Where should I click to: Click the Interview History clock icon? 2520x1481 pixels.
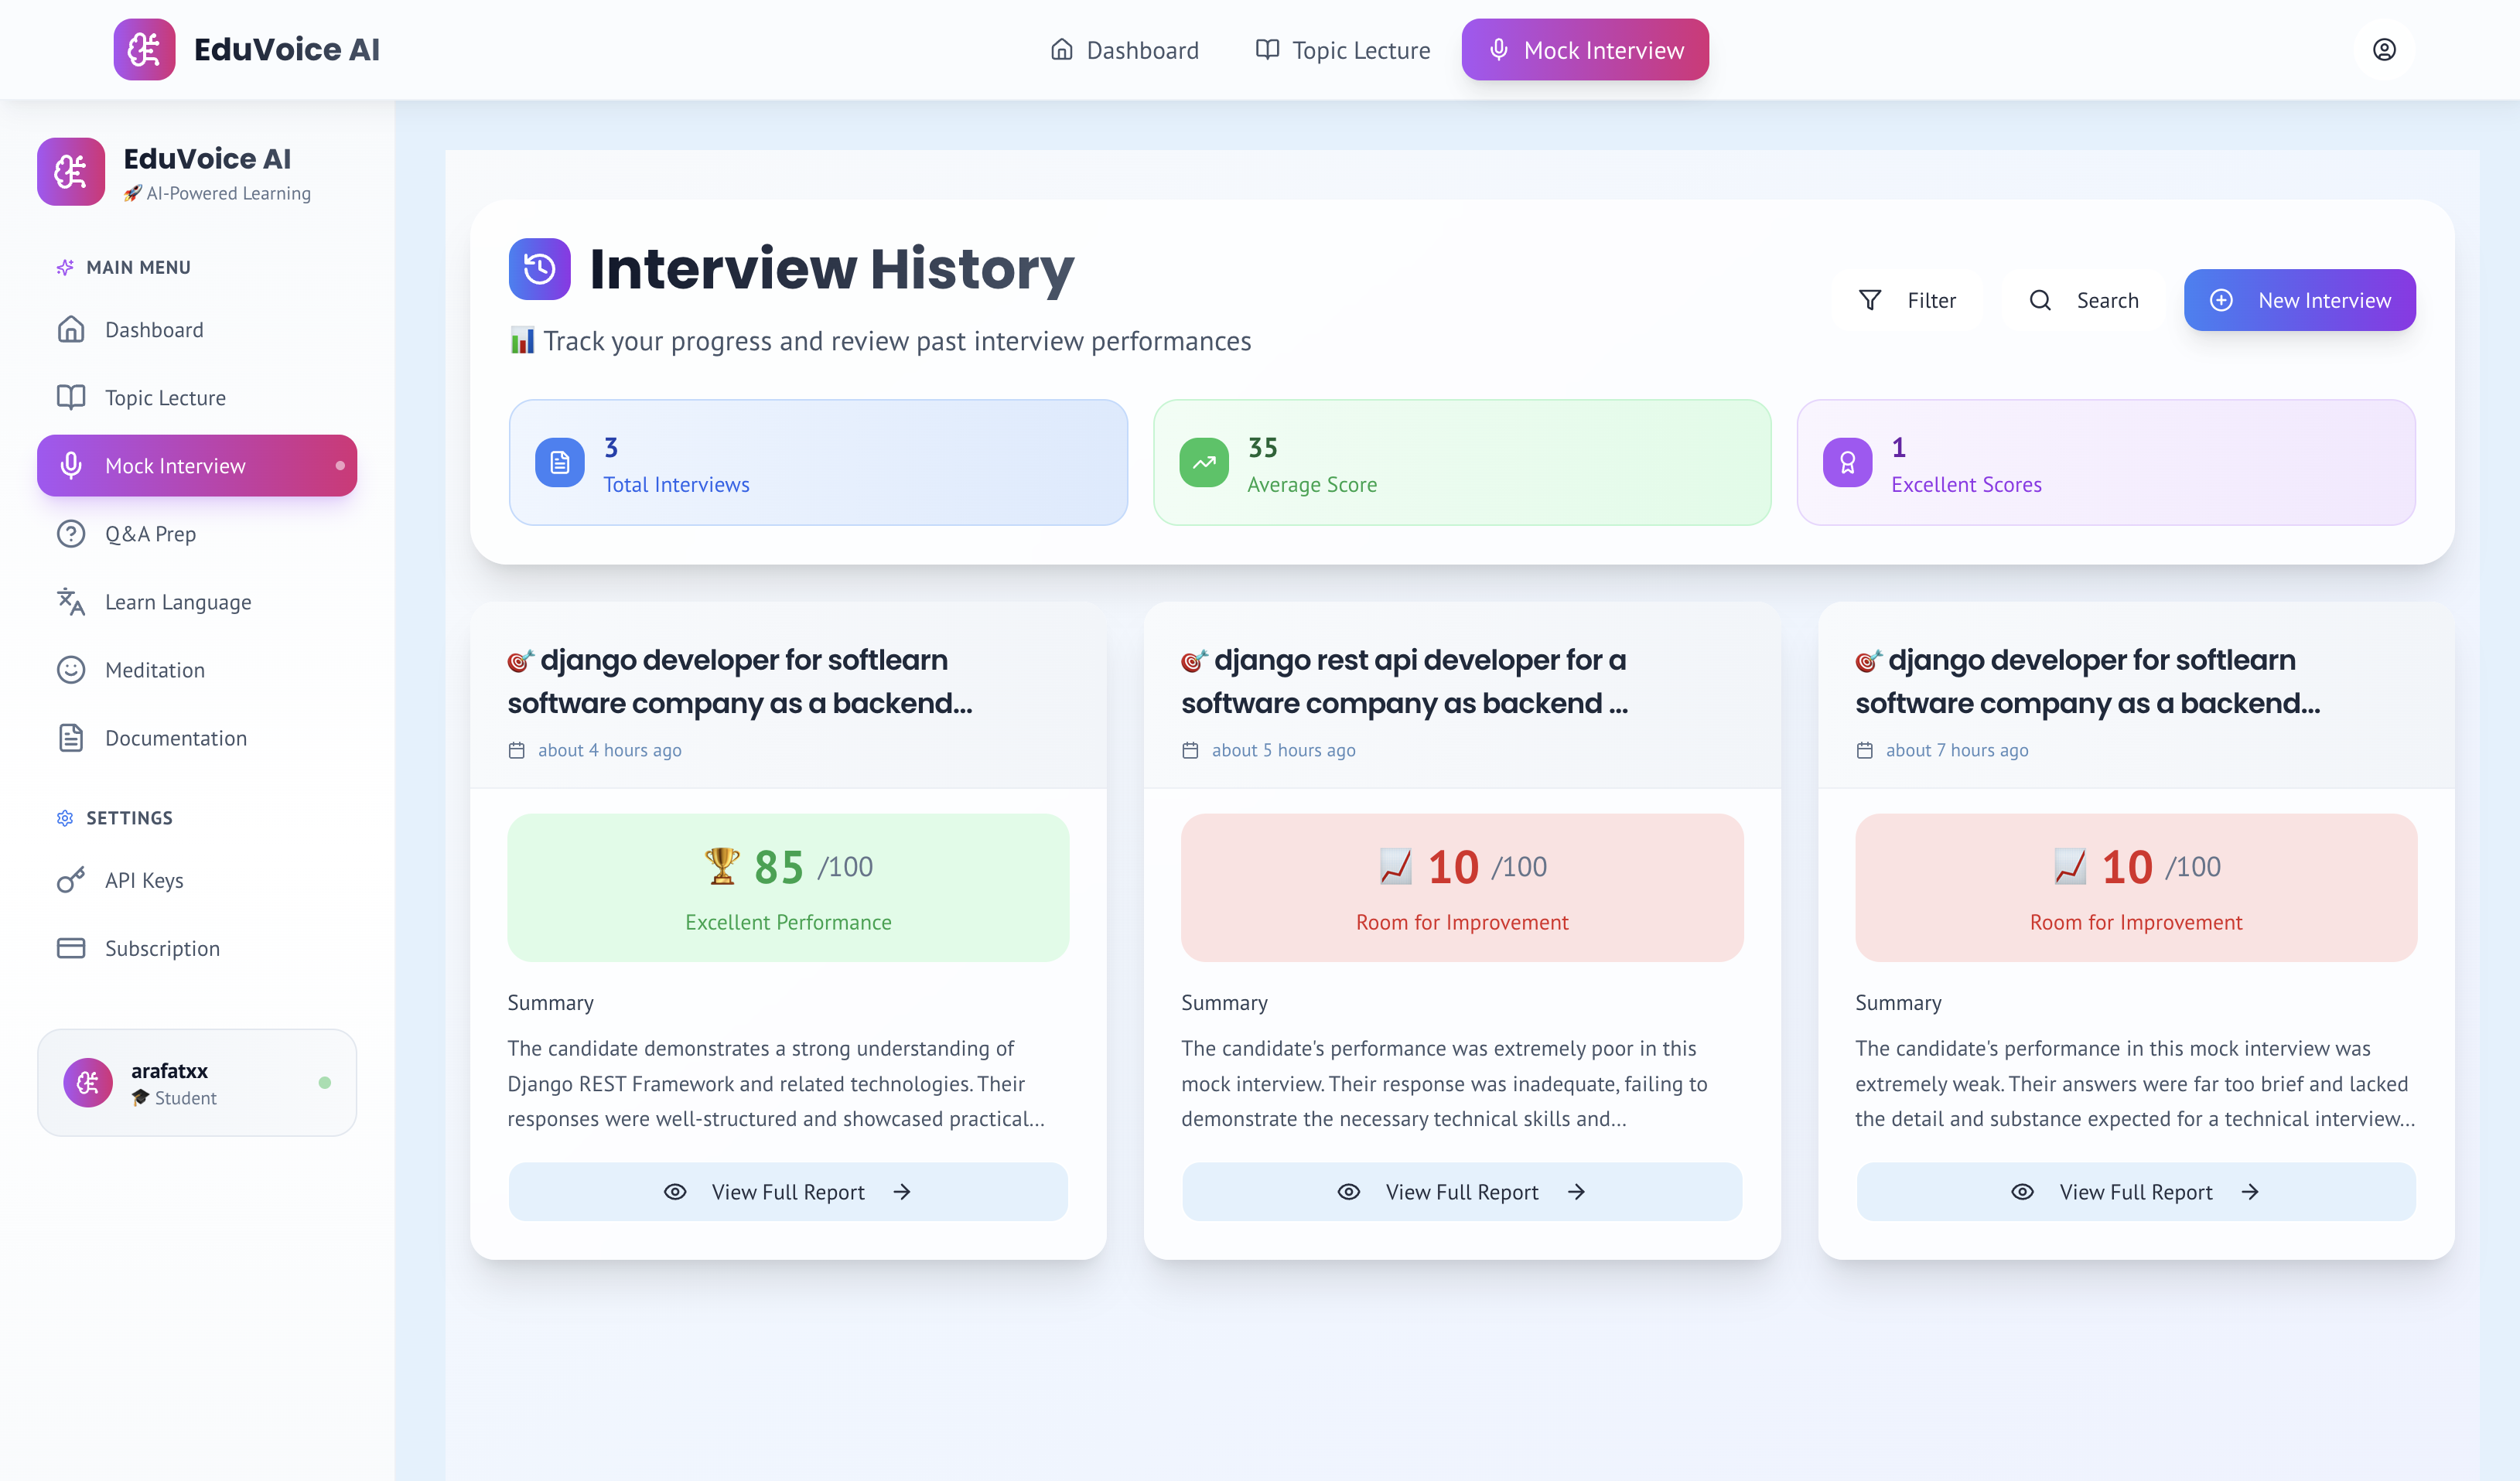pyautogui.click(x=539, y=269)
